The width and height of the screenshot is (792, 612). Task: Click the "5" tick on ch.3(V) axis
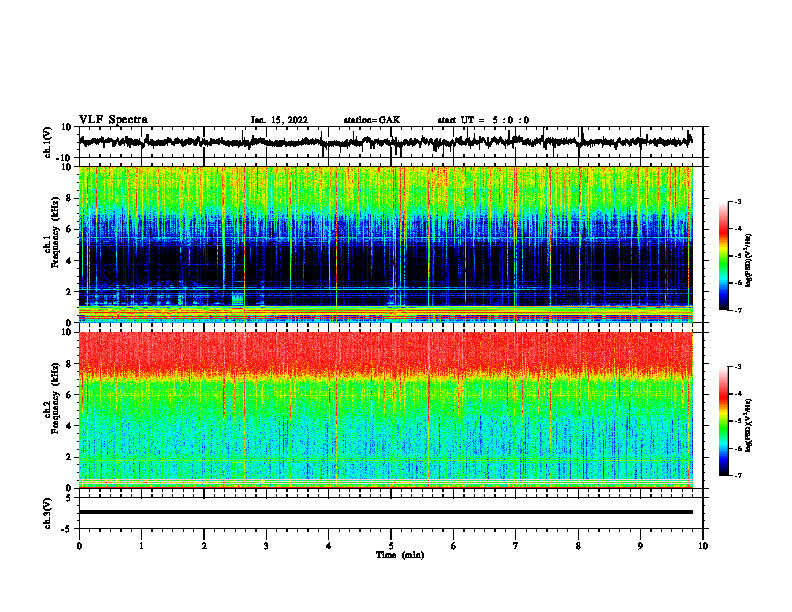coord(69,498)
